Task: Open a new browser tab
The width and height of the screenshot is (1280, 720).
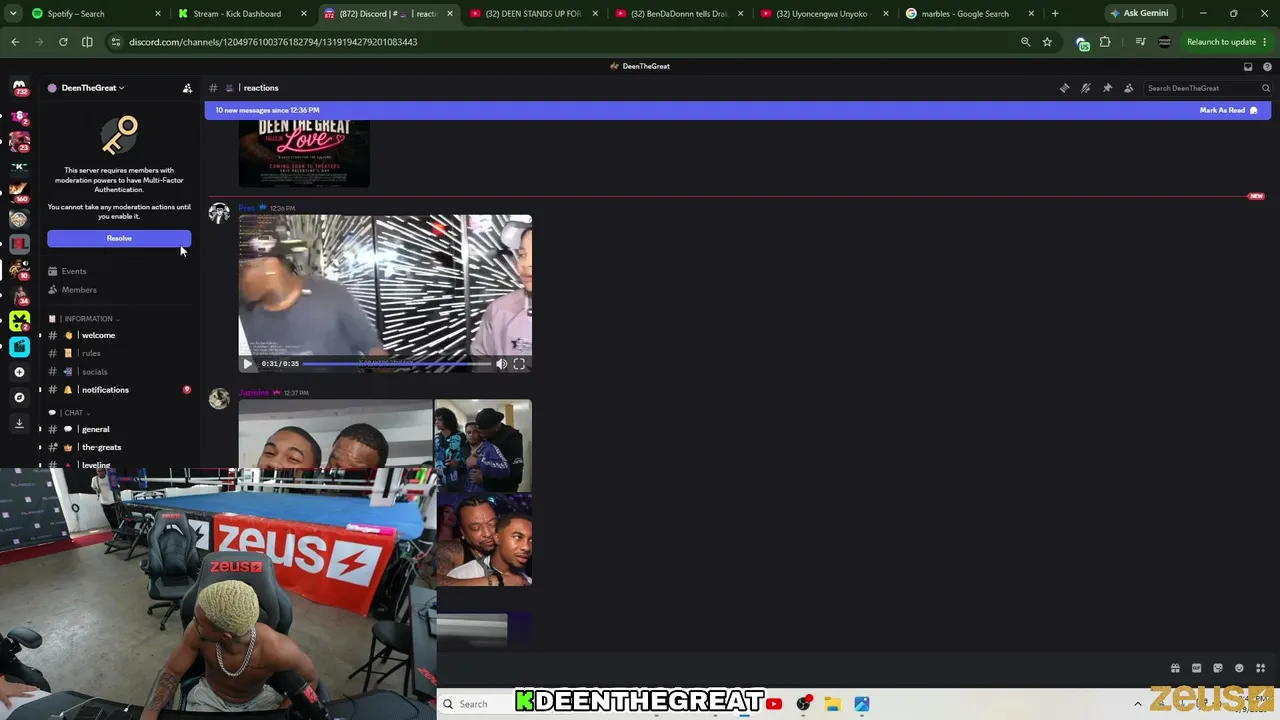Action: coord(1055,14)
